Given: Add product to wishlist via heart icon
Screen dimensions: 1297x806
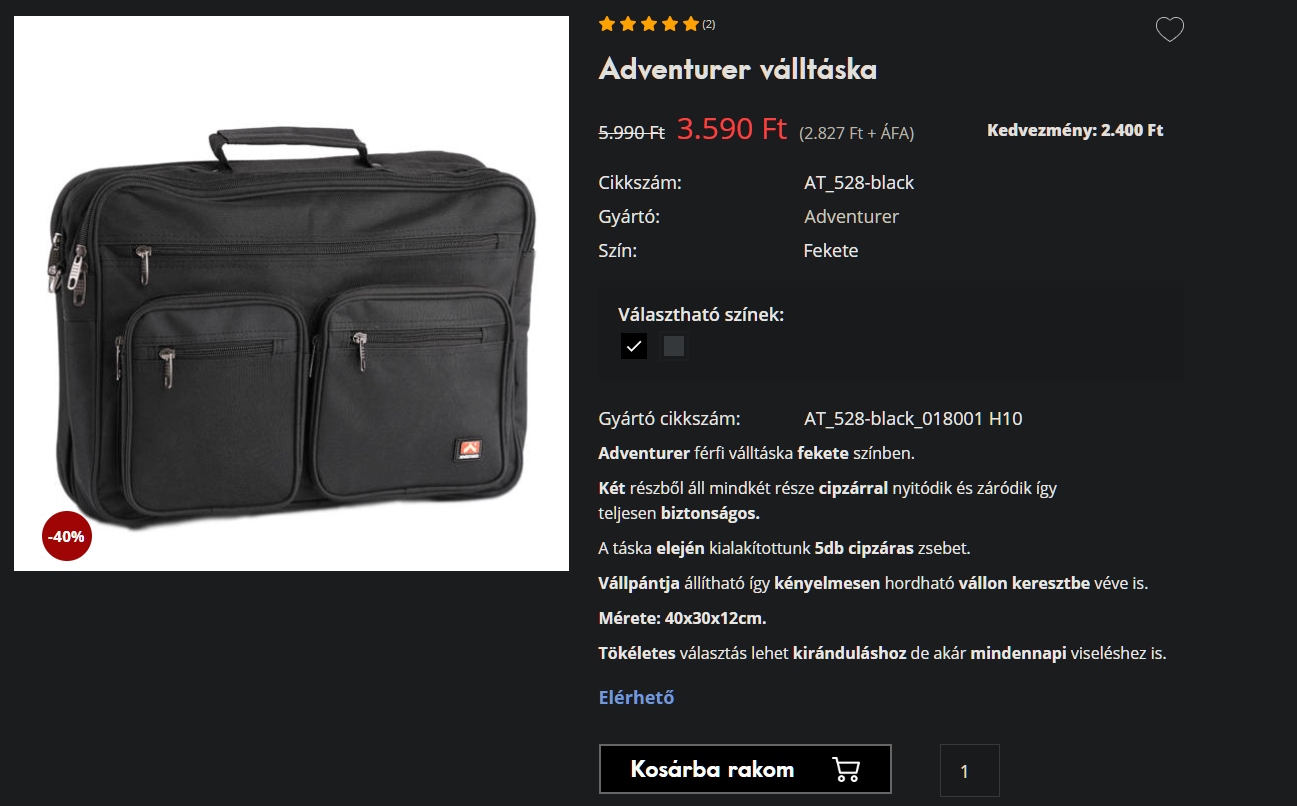Looking at the screenshot, I should 1169,30.
